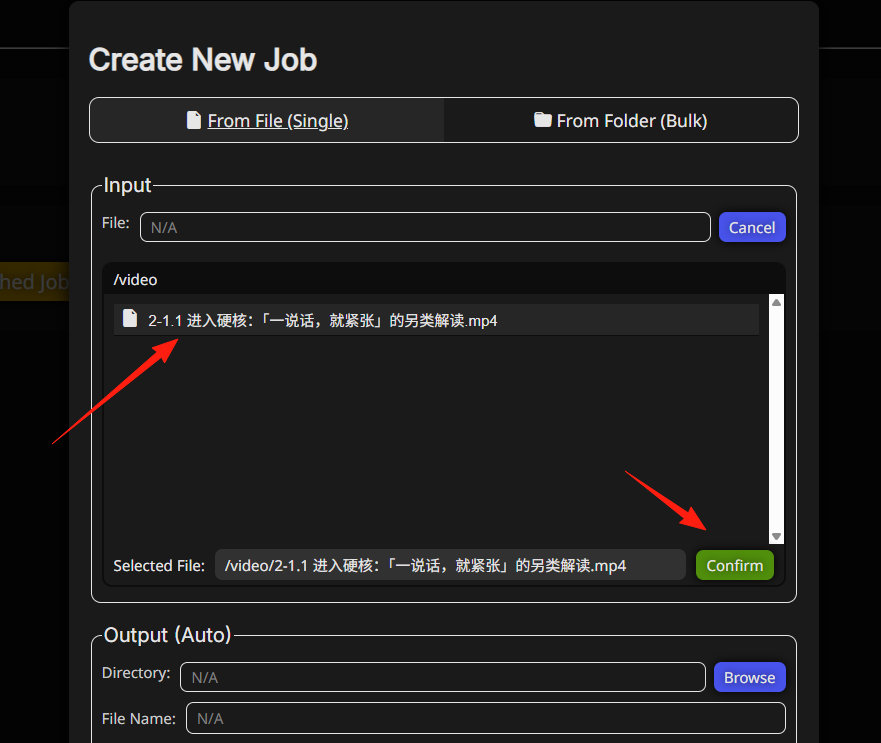Switch to From File (Single) tab
The width and height of the screenshot is (881, 743).
click(267, 120)
